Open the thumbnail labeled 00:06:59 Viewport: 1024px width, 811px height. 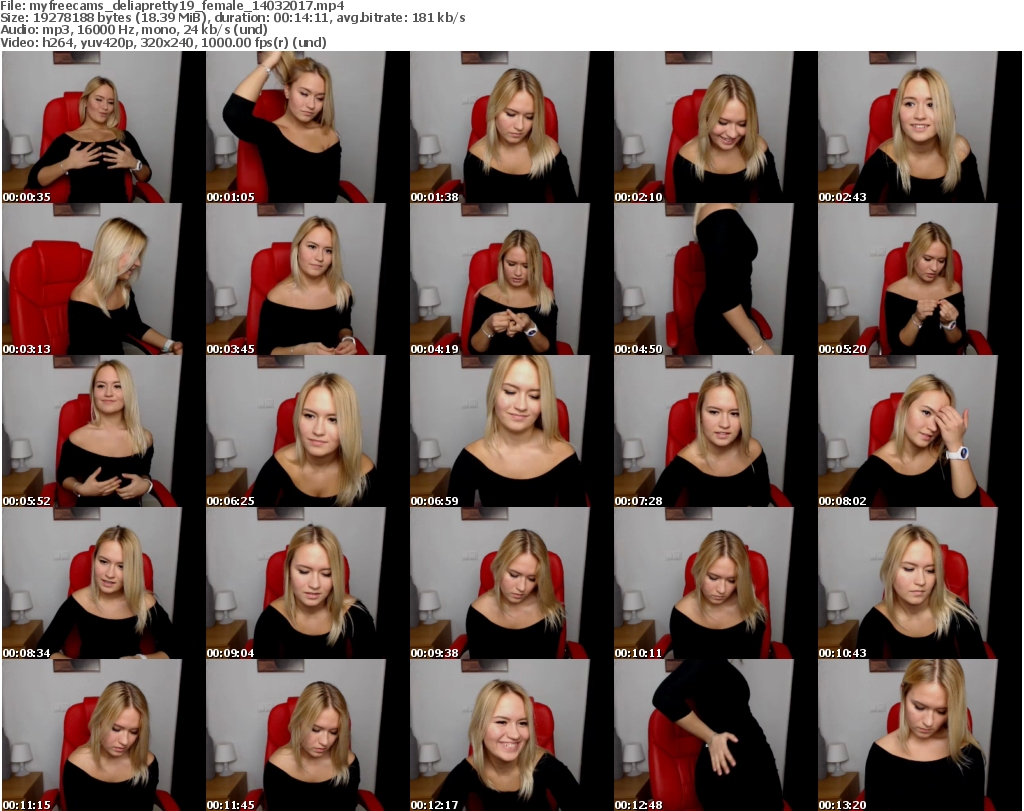pyautogui.click(x=511, y=431)
